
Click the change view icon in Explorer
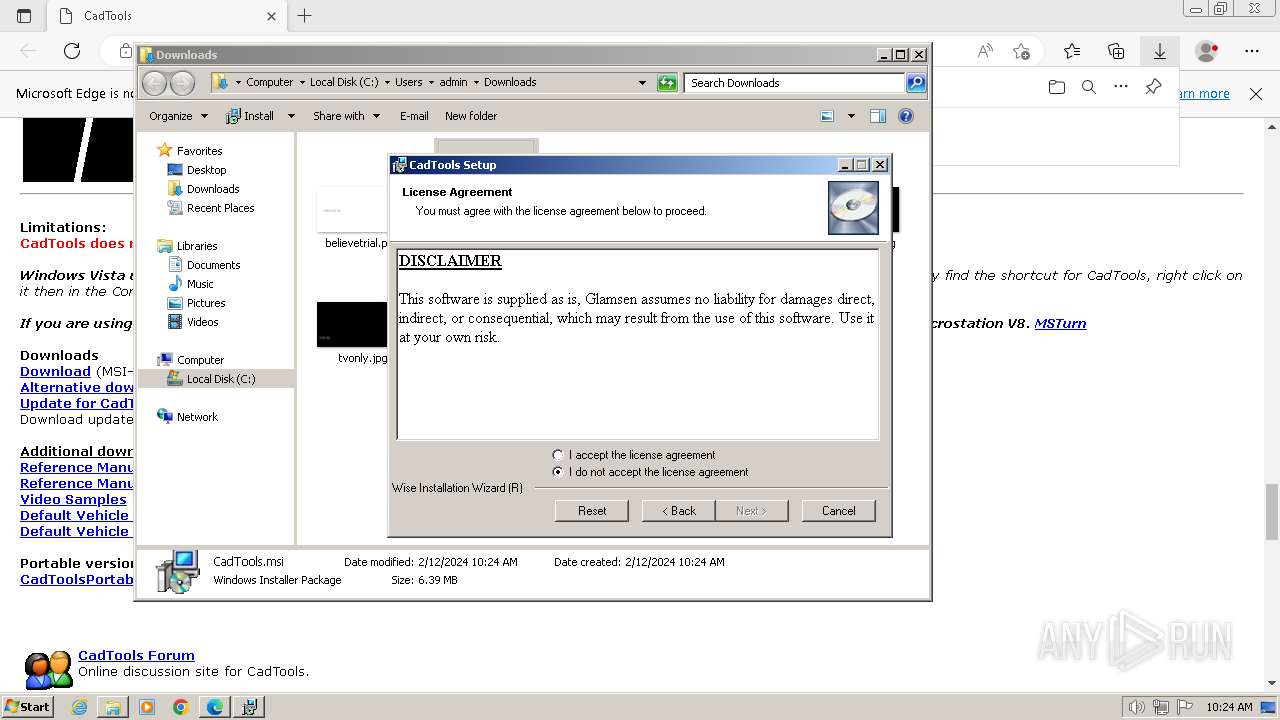click(x=827, y=116)
